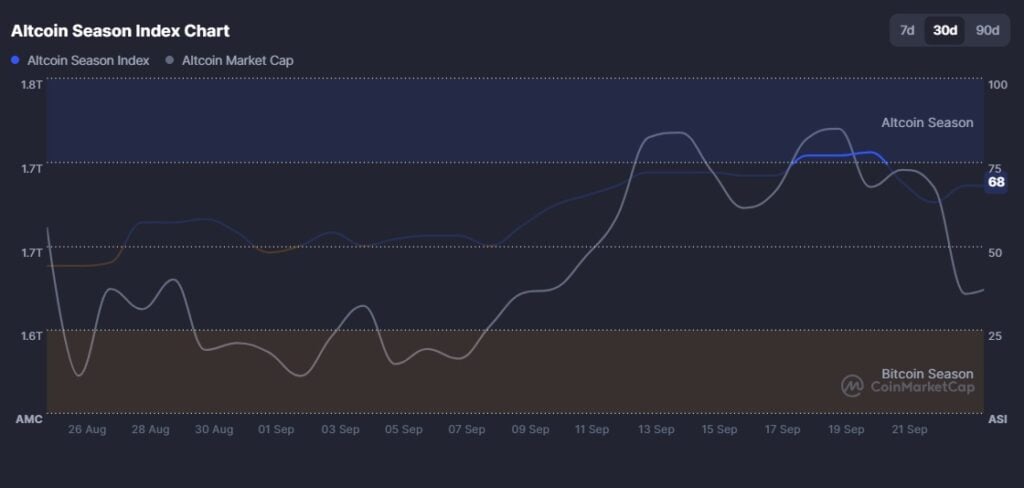Click the 1.8T left axis label
1024x488 pixels.
pos(33,85)
